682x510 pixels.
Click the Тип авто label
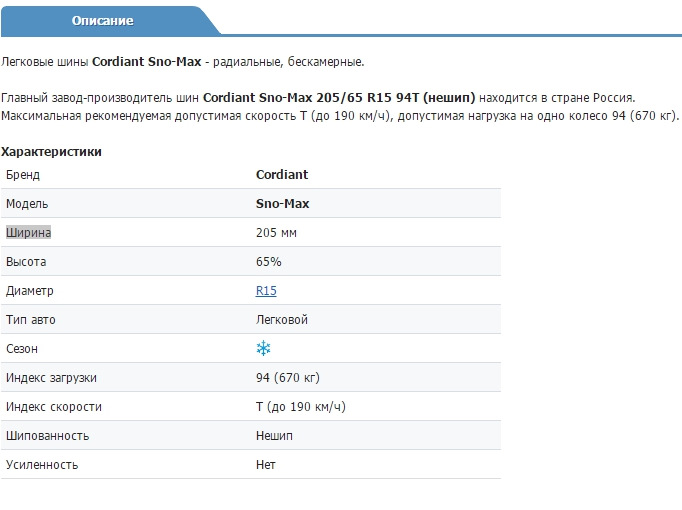pyautogui.click(x=30, y=320)
